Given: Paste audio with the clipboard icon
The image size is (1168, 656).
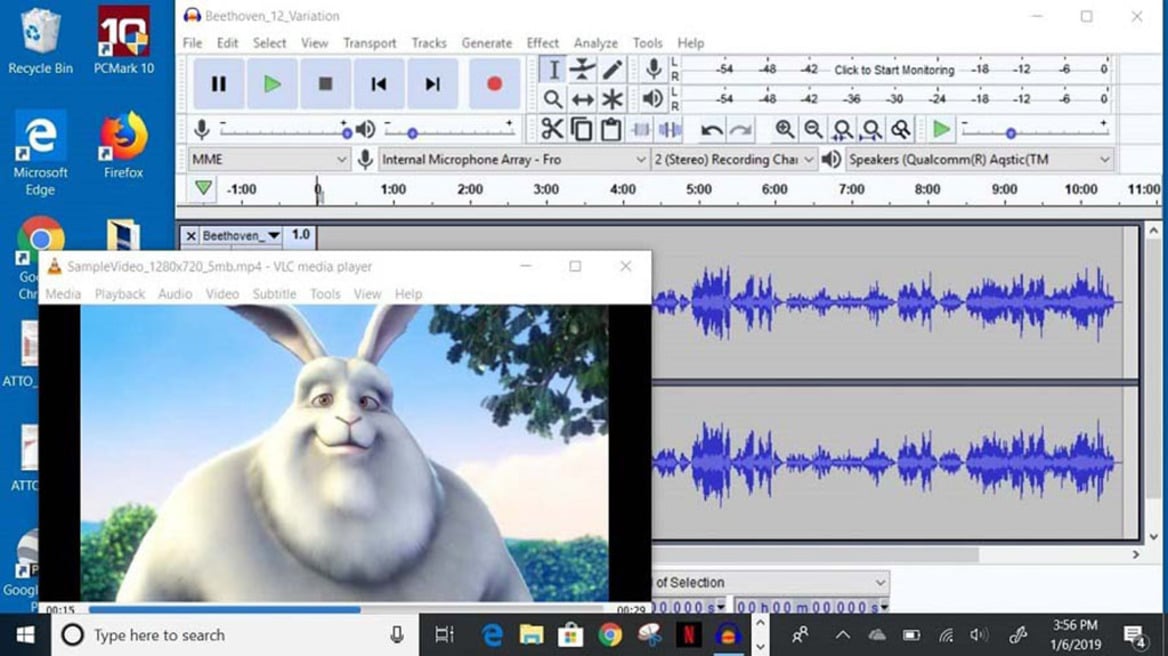Looking at the screenshot, I should tap(611, 130).
